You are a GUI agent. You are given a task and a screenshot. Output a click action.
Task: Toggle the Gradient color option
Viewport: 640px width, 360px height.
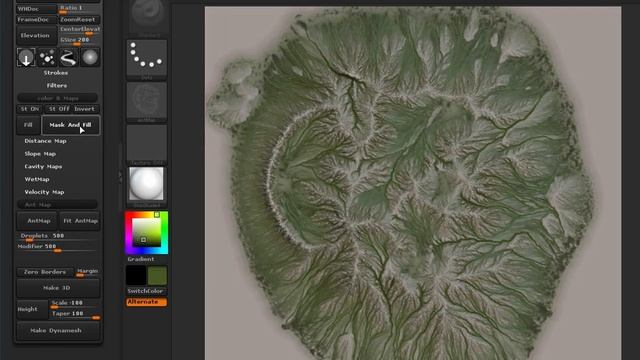pyautogui.click(x=141, y=259)
